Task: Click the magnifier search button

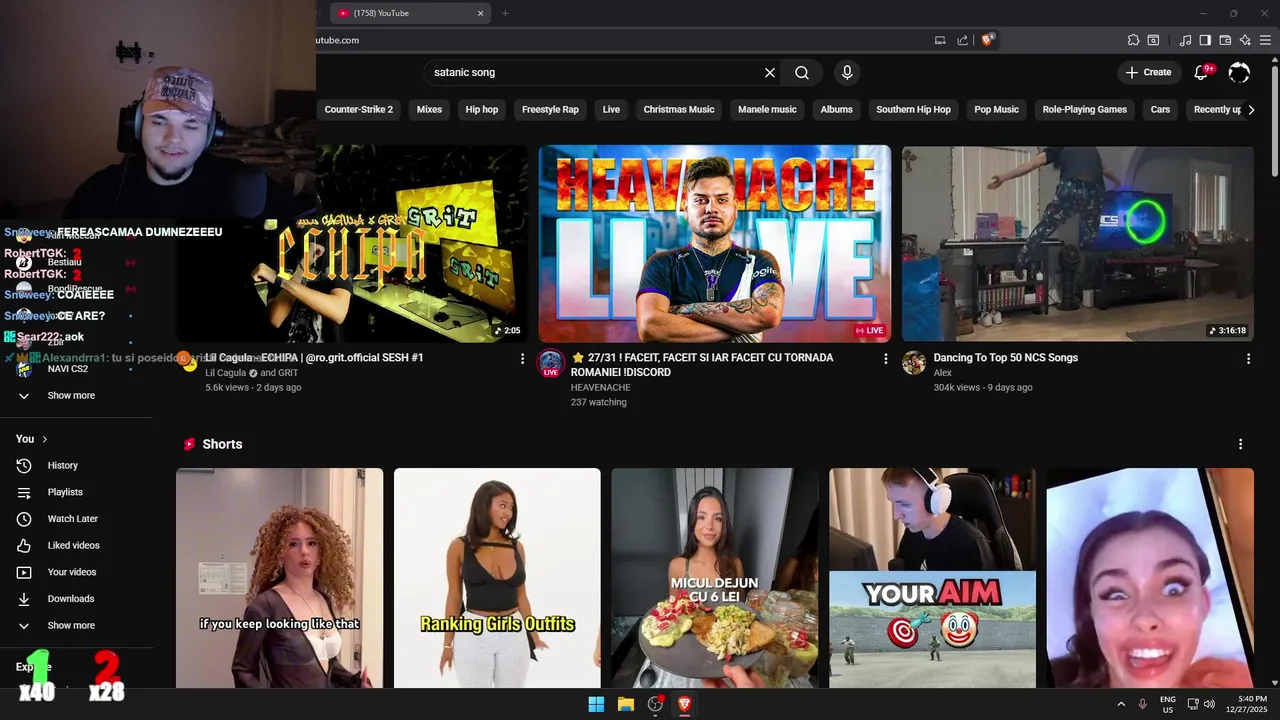Action: (802, 73)
